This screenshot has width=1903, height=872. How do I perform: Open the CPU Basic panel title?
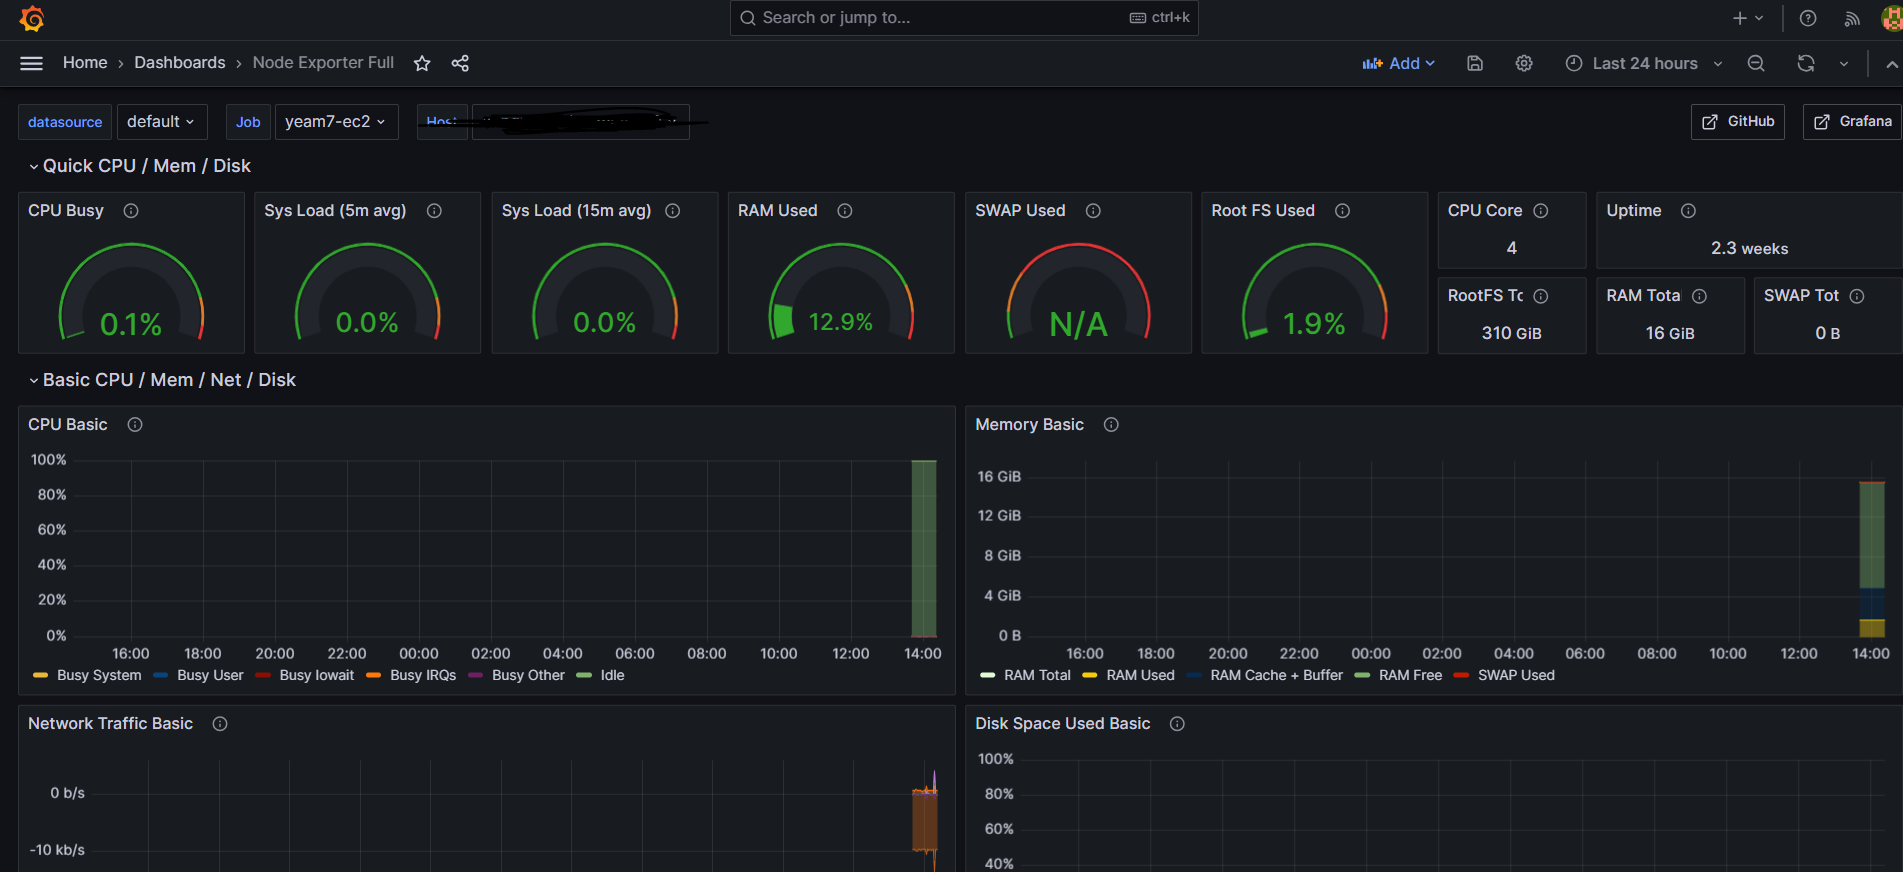point(67,425)
